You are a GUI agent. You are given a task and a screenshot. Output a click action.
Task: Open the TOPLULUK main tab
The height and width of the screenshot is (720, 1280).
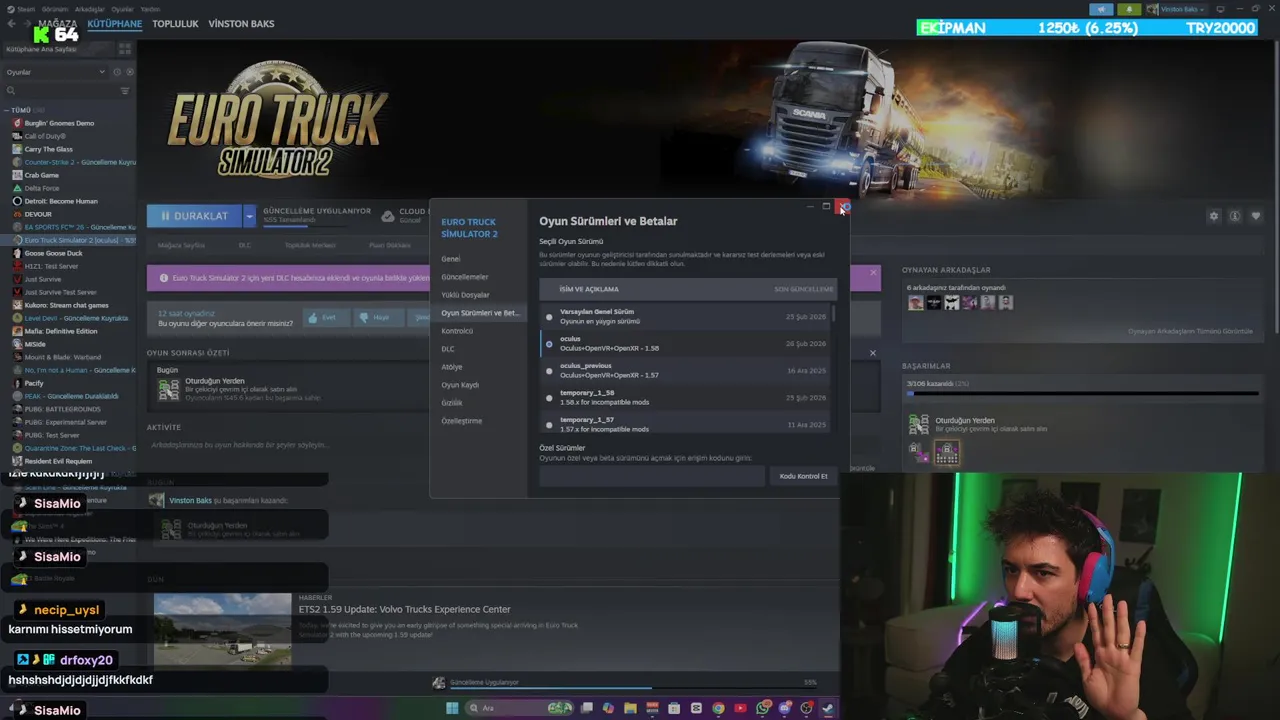175,23
